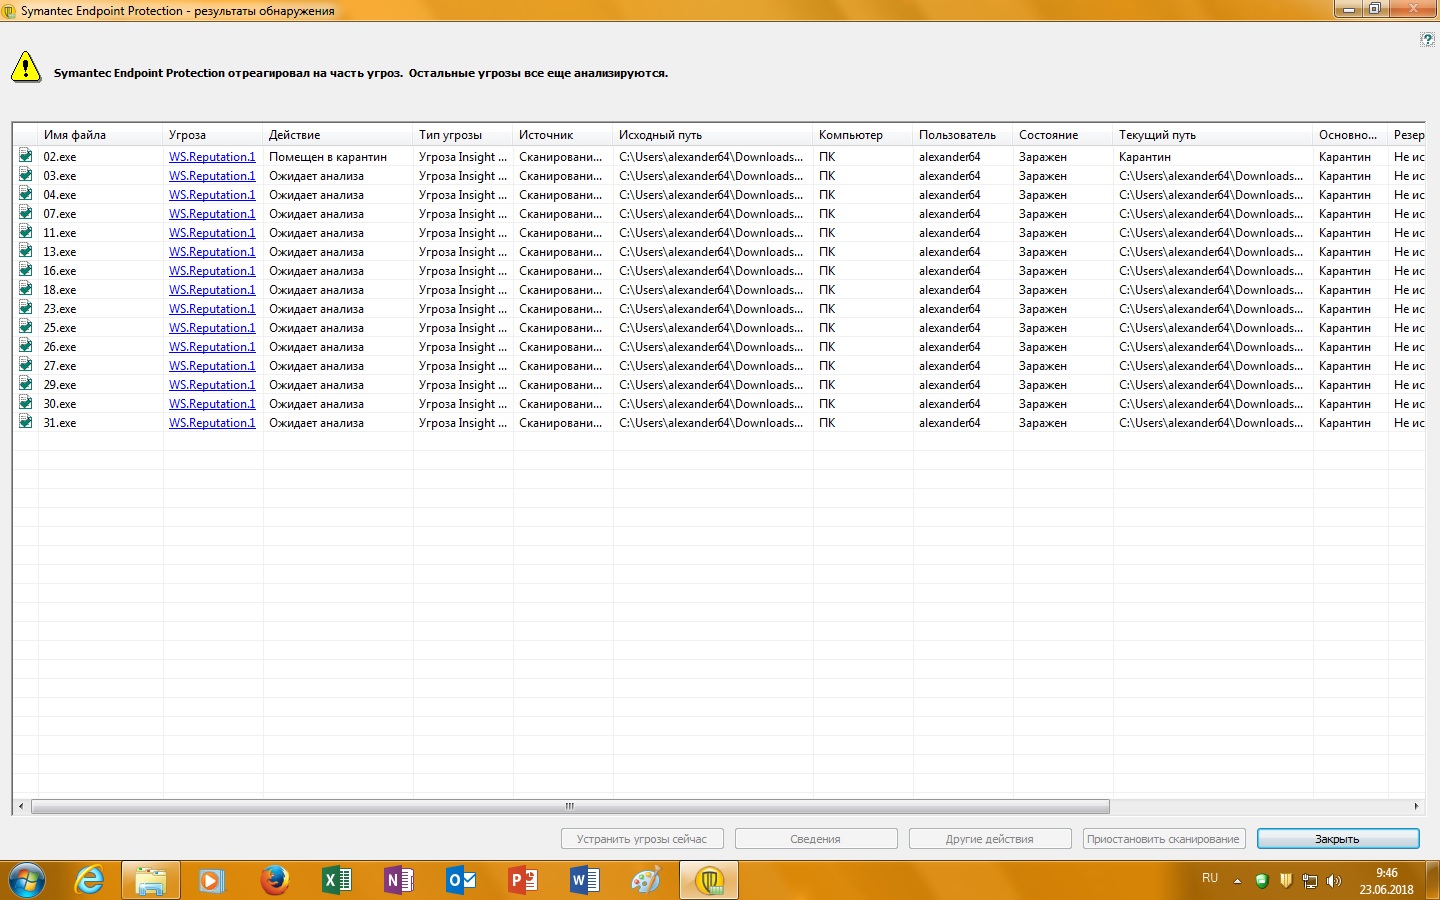
Task: Click the volume speaker icon in the tray
Action: (x=1333, y=881)
